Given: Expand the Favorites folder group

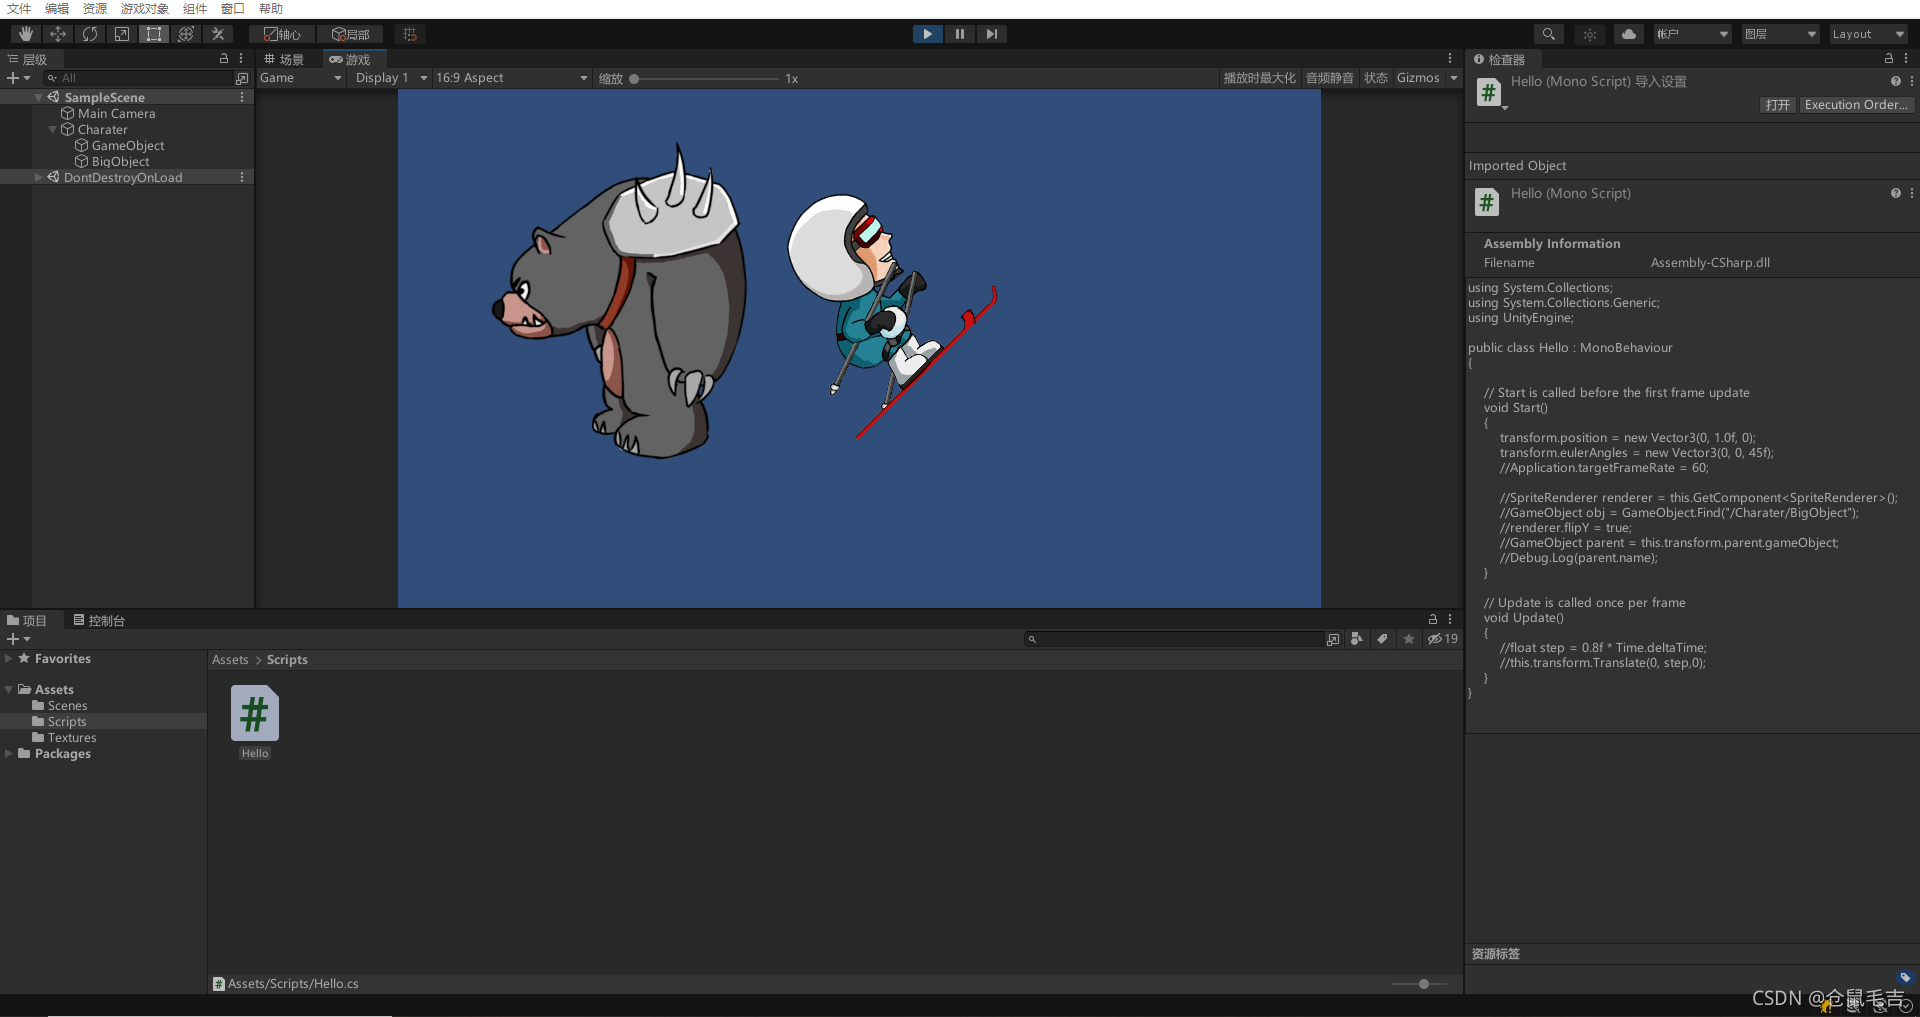Looking at the screenshot, I should pyautogui.click(x=9, y=659).
